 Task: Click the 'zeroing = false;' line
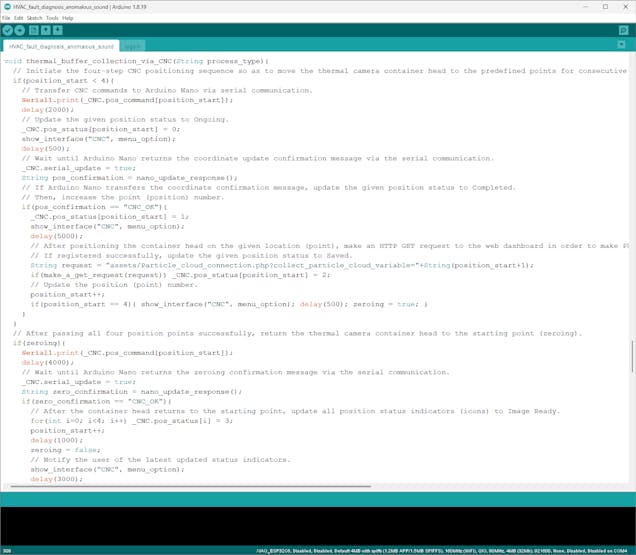[65, 450]
